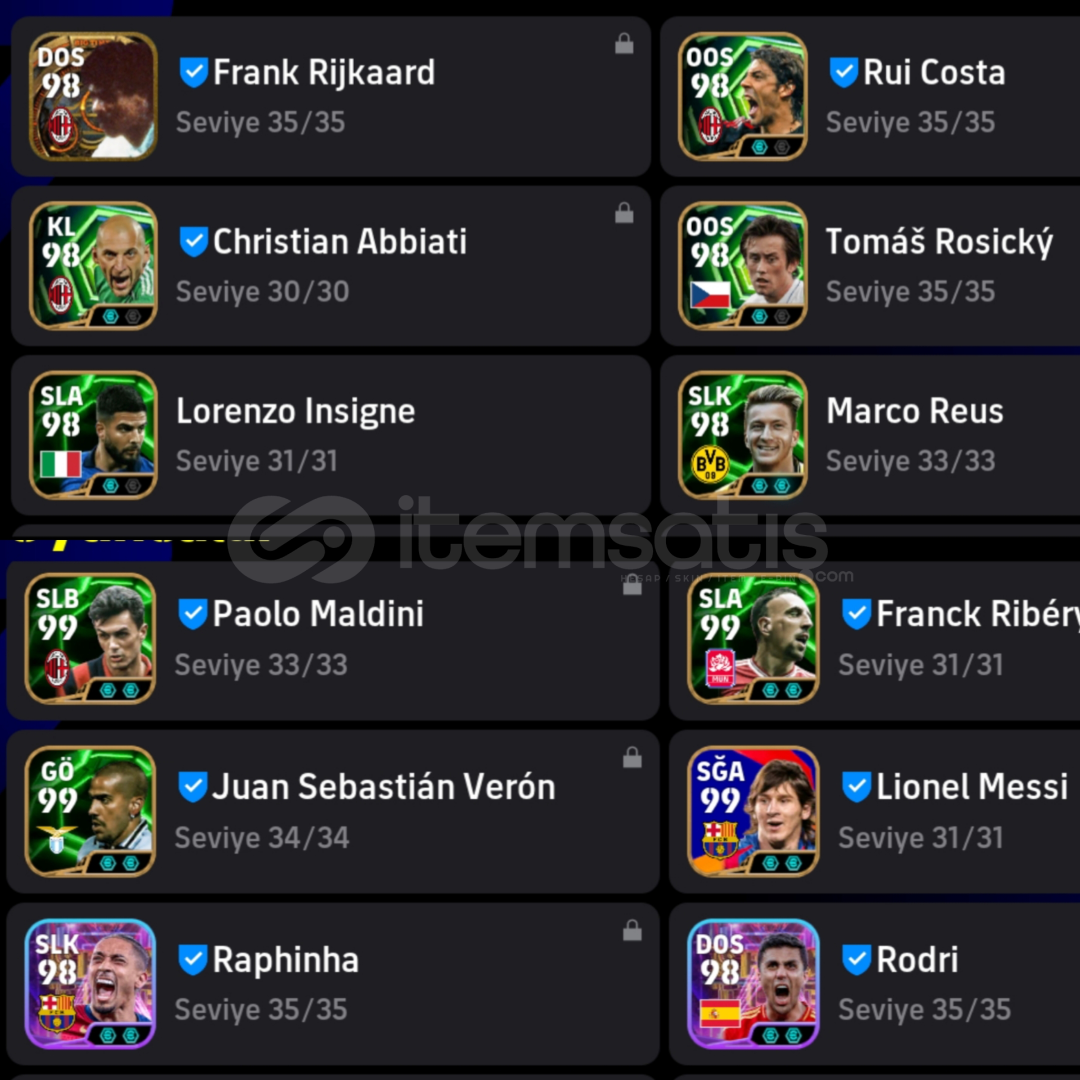Toggle the blue checkmark beside Rui Costa

(x=843, y=72)
